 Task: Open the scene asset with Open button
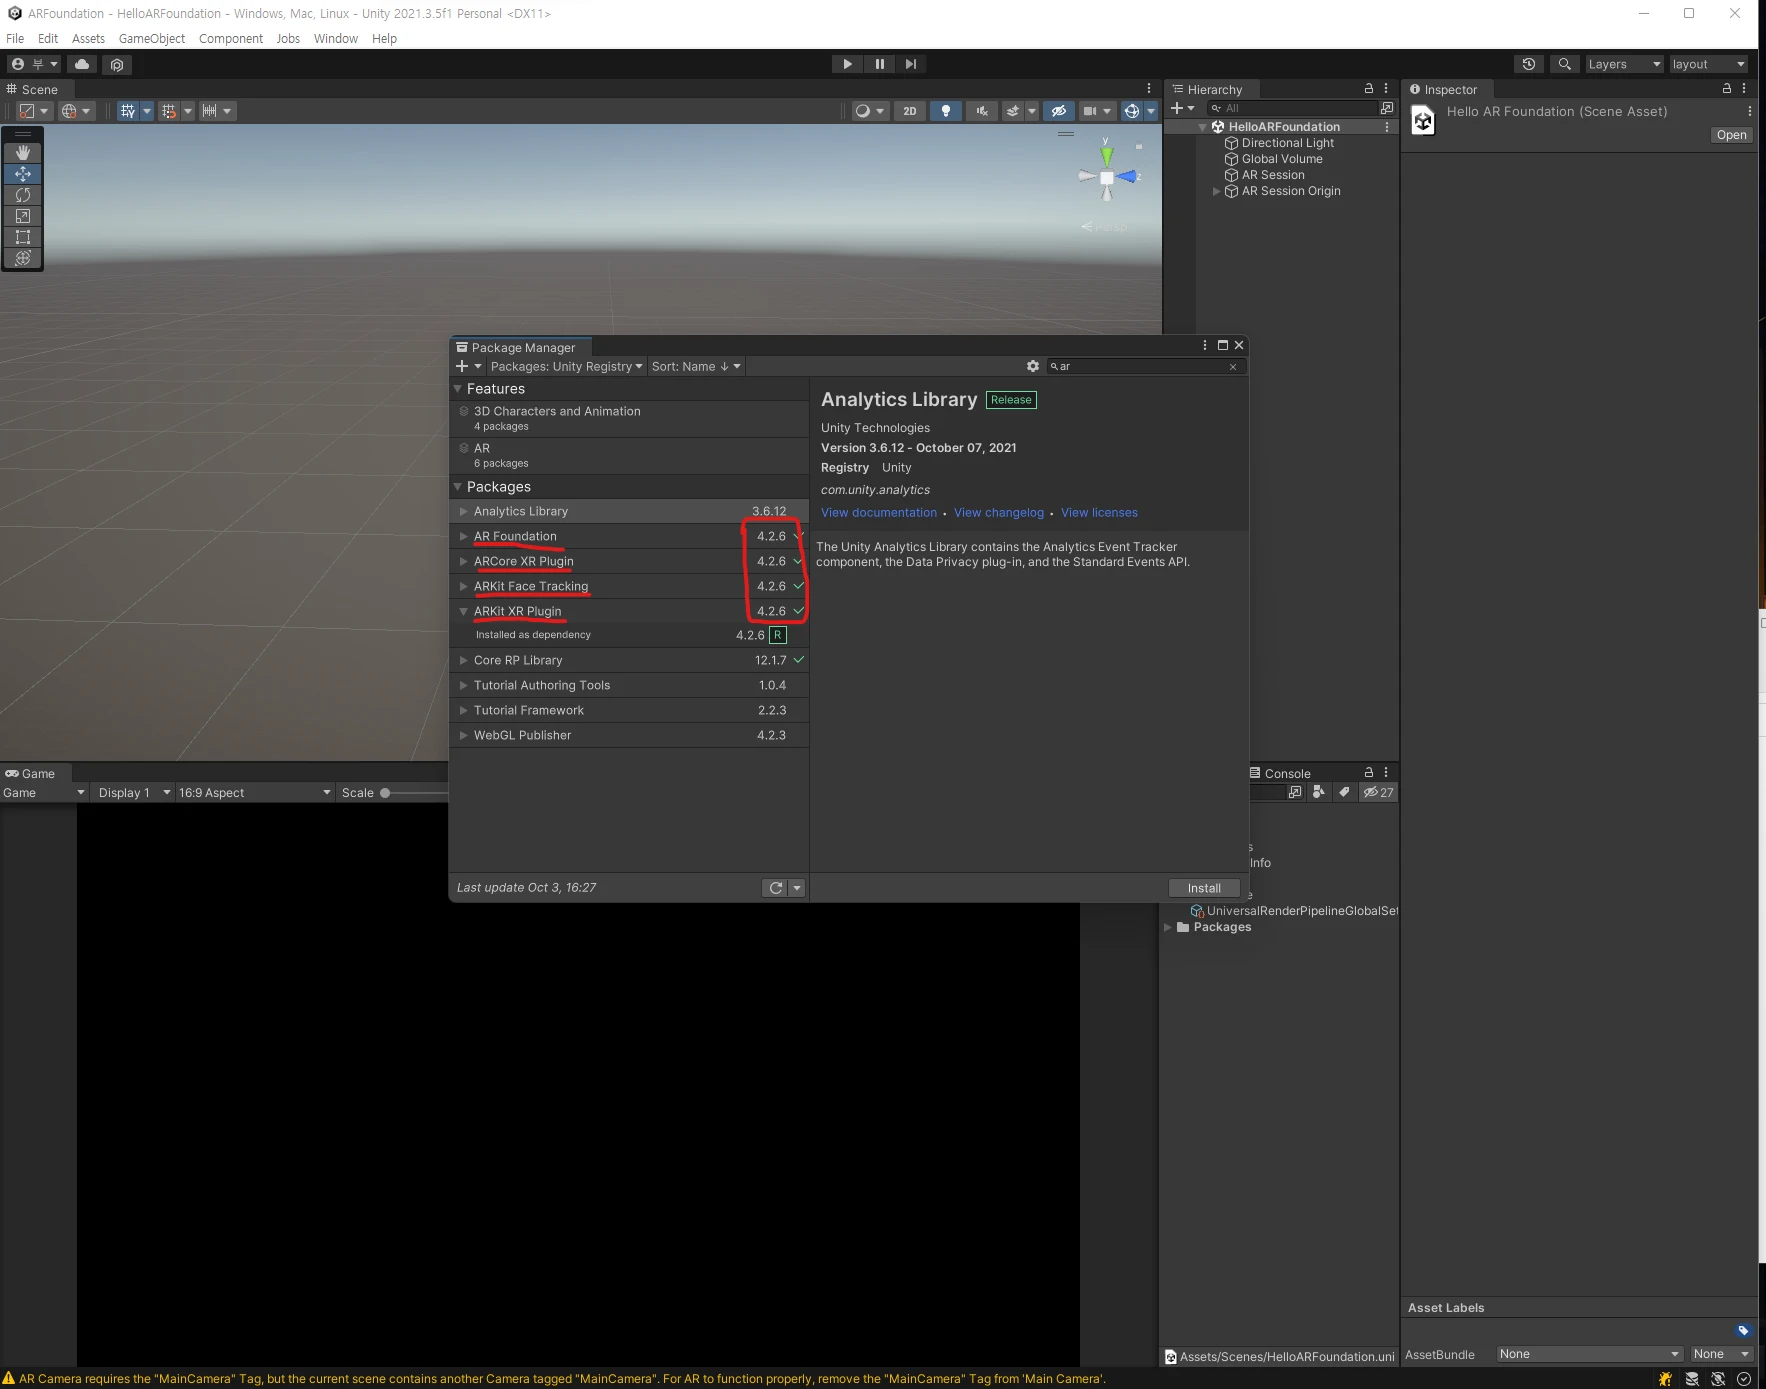click(1731, 135)
